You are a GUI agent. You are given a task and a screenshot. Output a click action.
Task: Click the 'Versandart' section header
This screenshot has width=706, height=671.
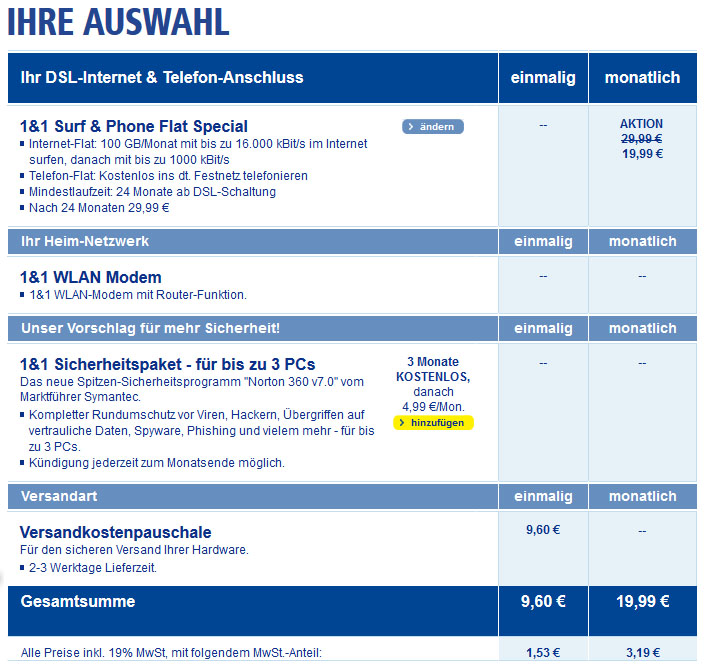pos(59,496)
